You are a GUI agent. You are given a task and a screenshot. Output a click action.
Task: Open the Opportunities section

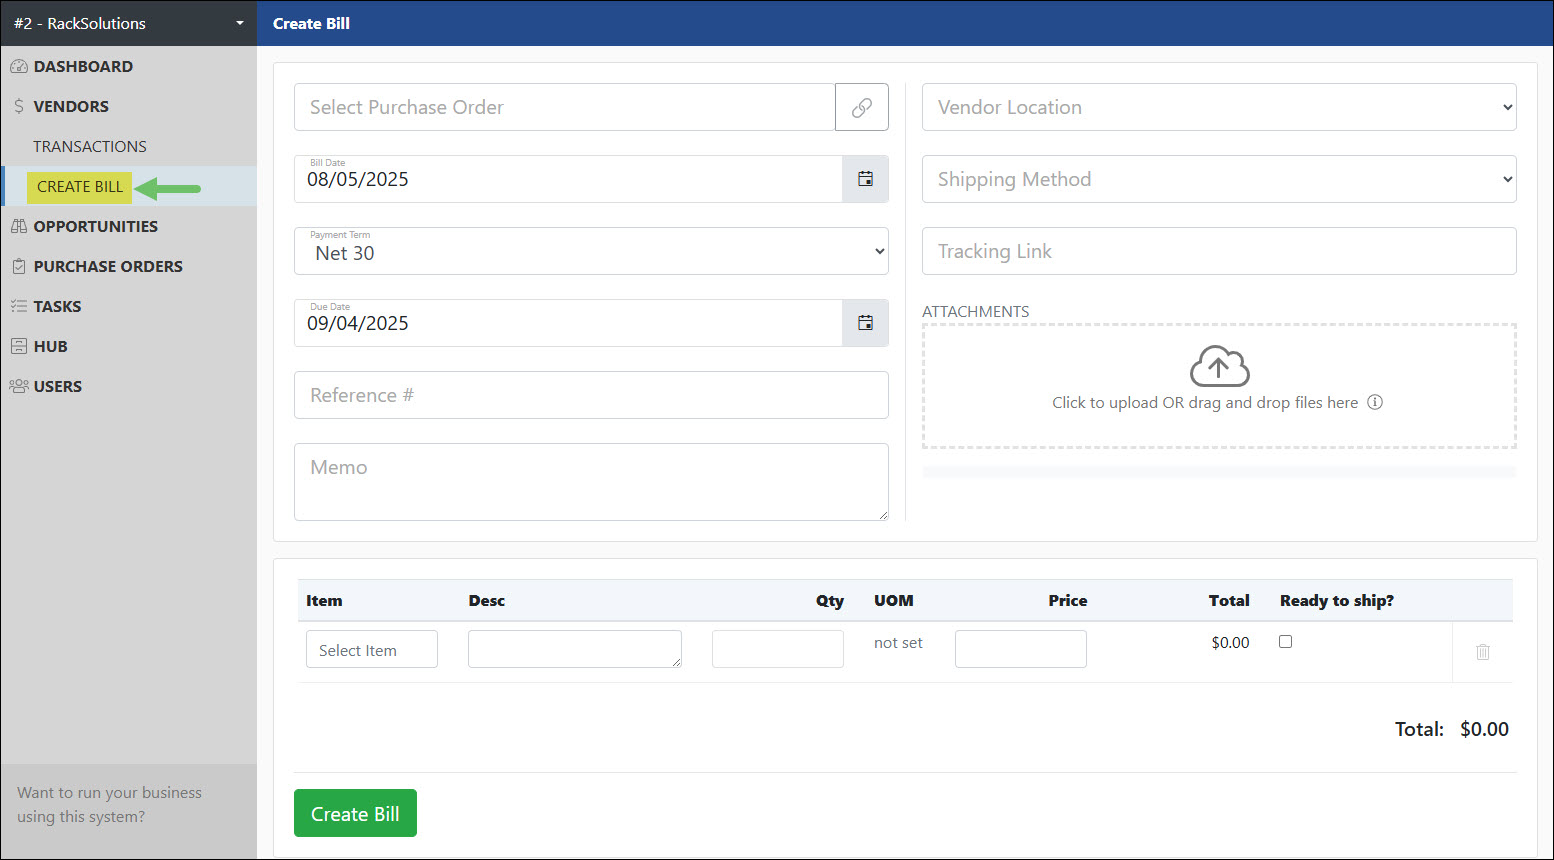[96, 226]
